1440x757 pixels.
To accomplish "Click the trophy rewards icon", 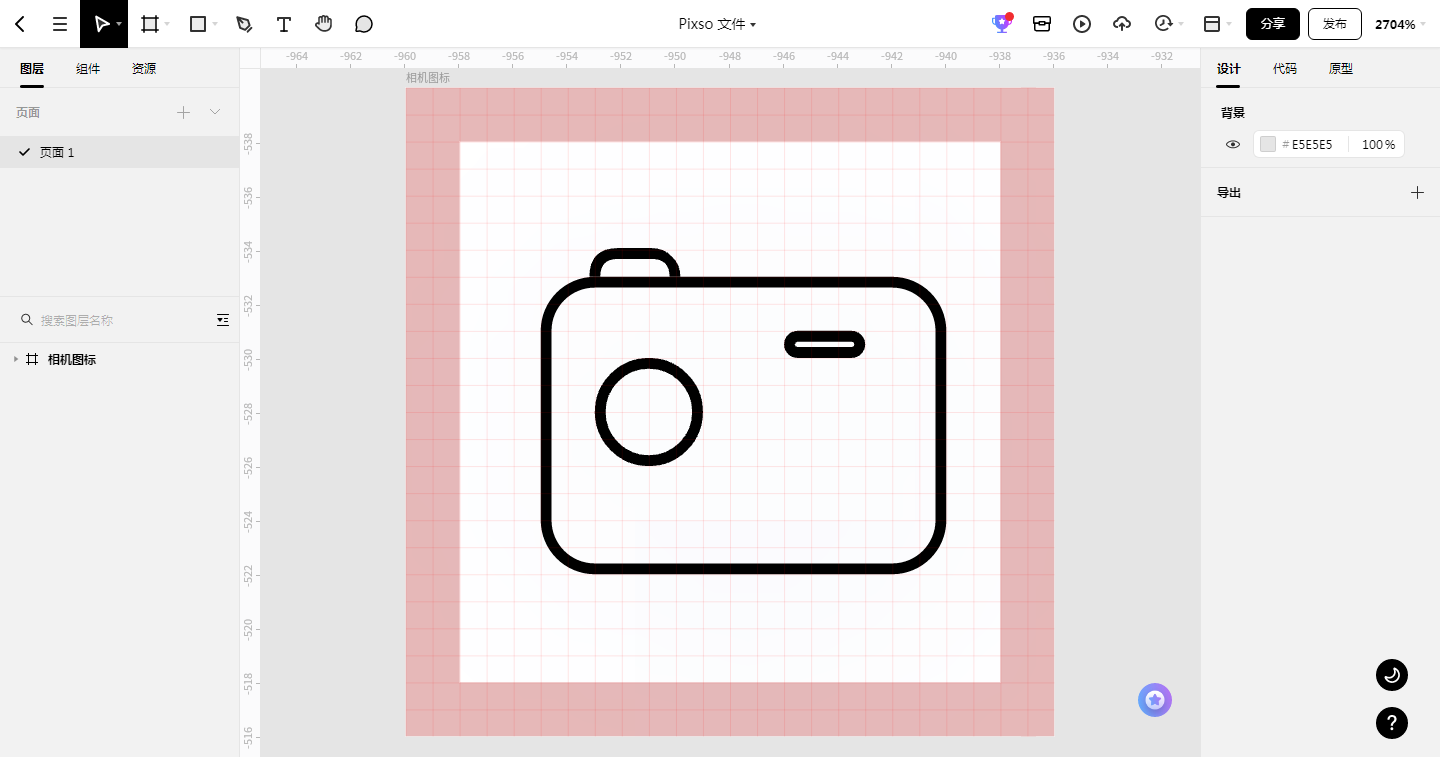I will 1001,24.
